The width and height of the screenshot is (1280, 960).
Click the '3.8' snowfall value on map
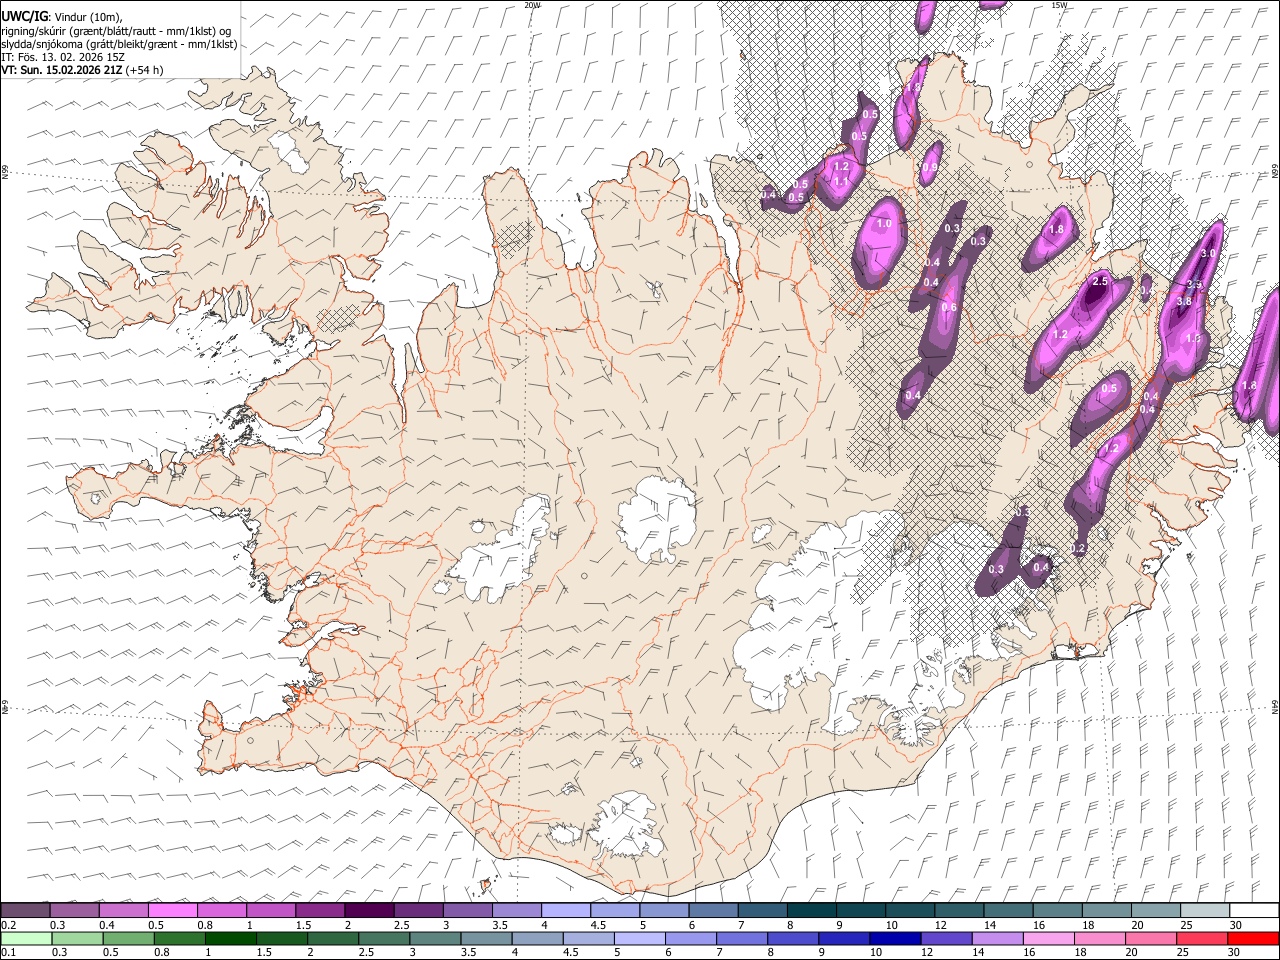pos(1185,301)
